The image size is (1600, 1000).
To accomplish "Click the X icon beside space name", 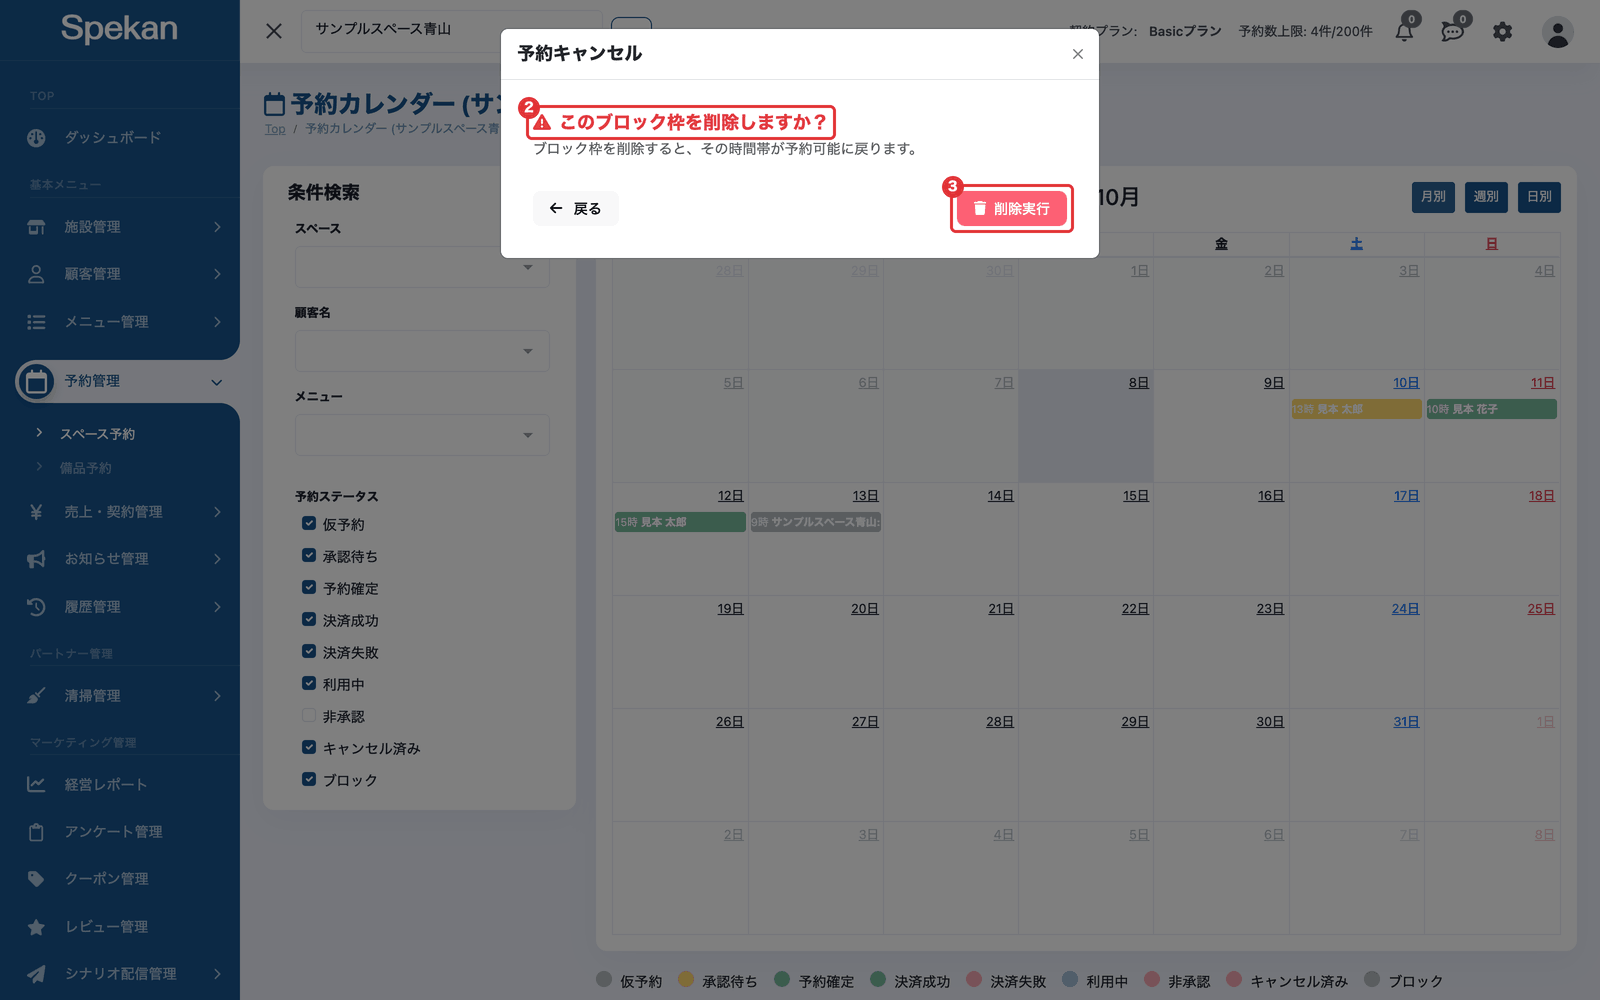I will click(274, 31).
